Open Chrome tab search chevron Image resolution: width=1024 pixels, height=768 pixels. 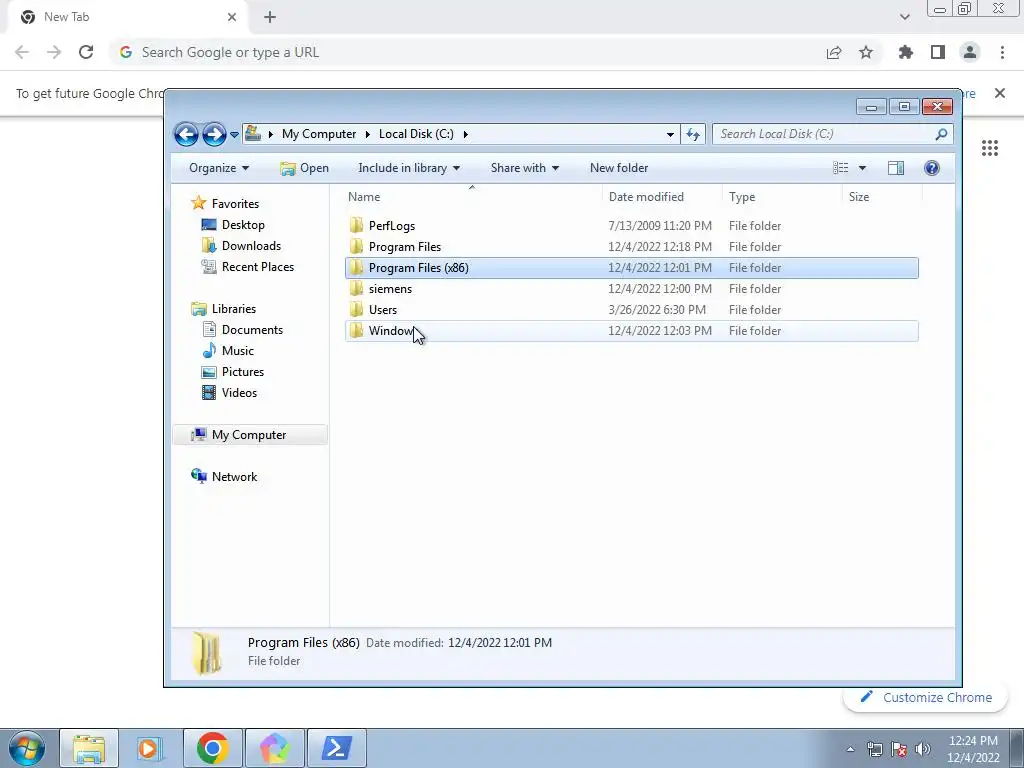pyautogui.click(x=904, y=17)
